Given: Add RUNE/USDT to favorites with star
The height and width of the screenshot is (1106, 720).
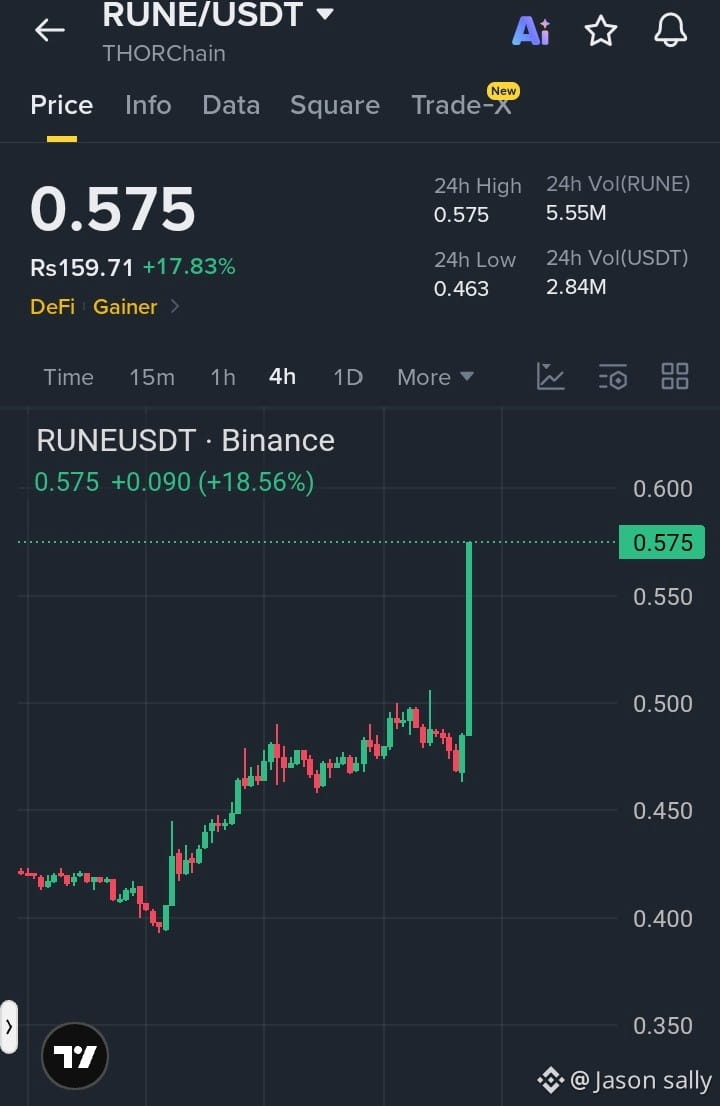Looking at the screenshot, I should pos(601,31).
